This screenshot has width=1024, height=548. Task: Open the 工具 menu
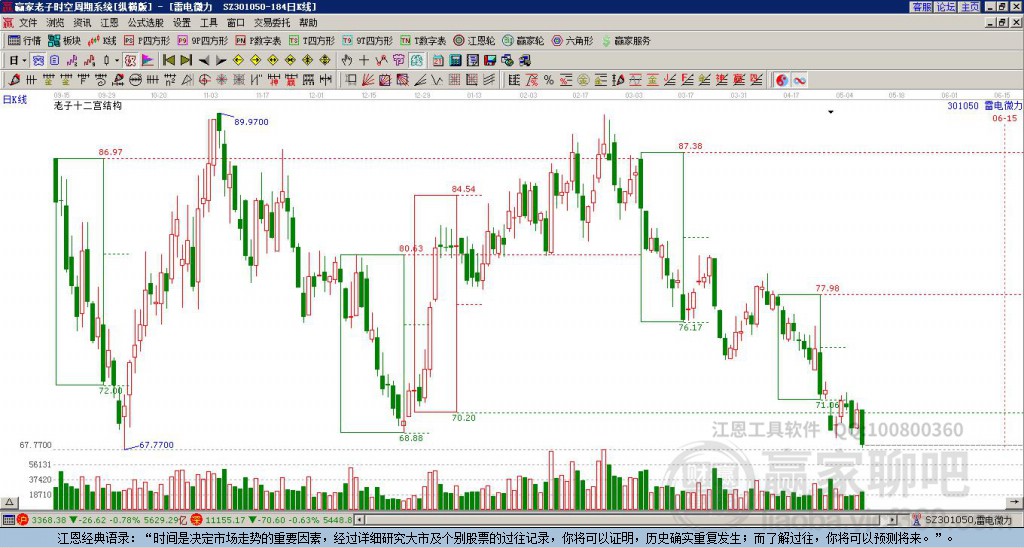[208, 23]
